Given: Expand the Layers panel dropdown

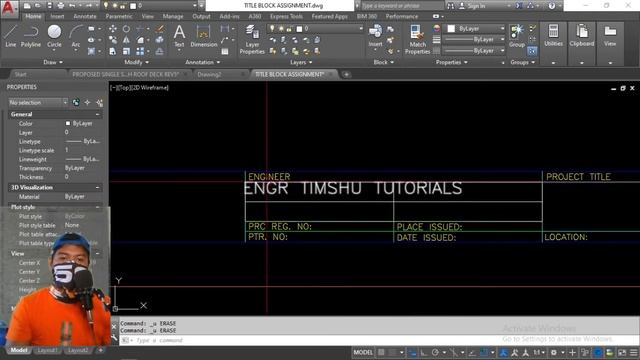Looking at the screenshot, I should coord(301,62).
